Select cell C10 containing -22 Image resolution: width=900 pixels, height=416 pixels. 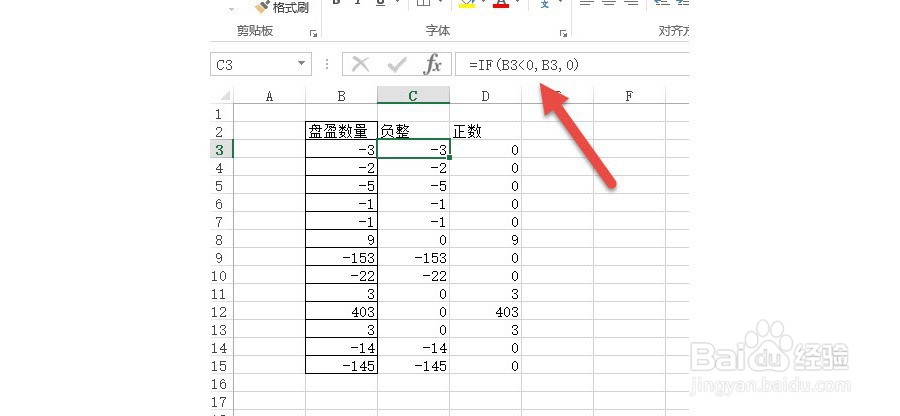coord(413,276)
